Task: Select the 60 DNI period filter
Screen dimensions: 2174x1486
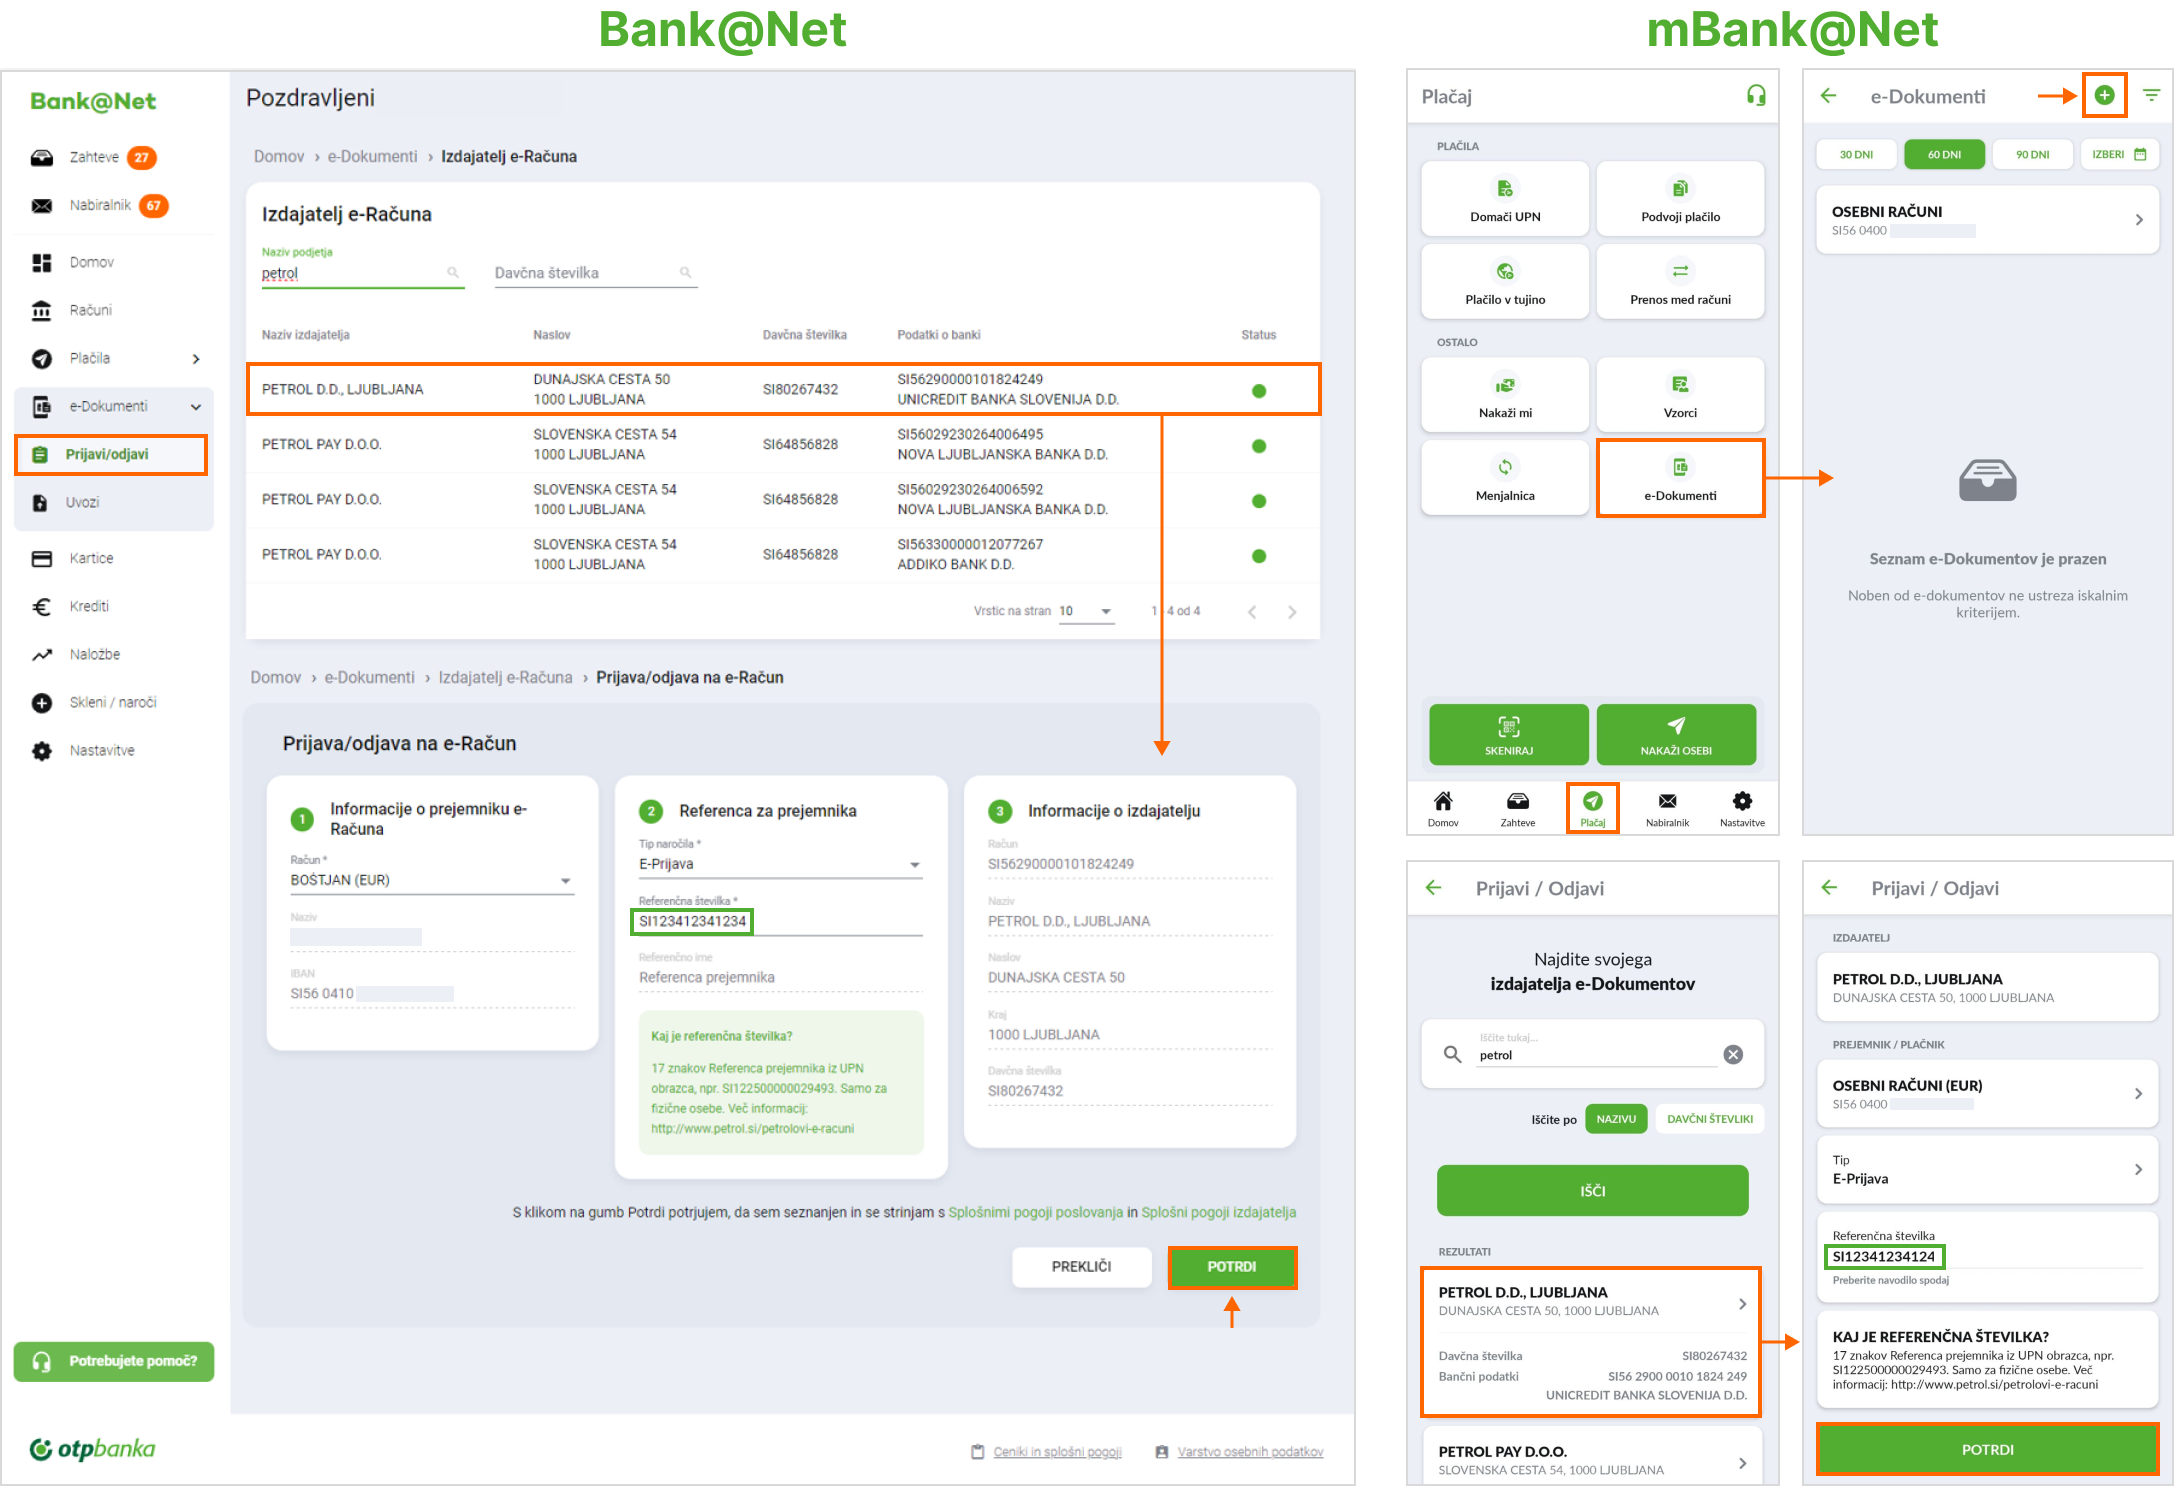Action: [x=1944, y=154]
